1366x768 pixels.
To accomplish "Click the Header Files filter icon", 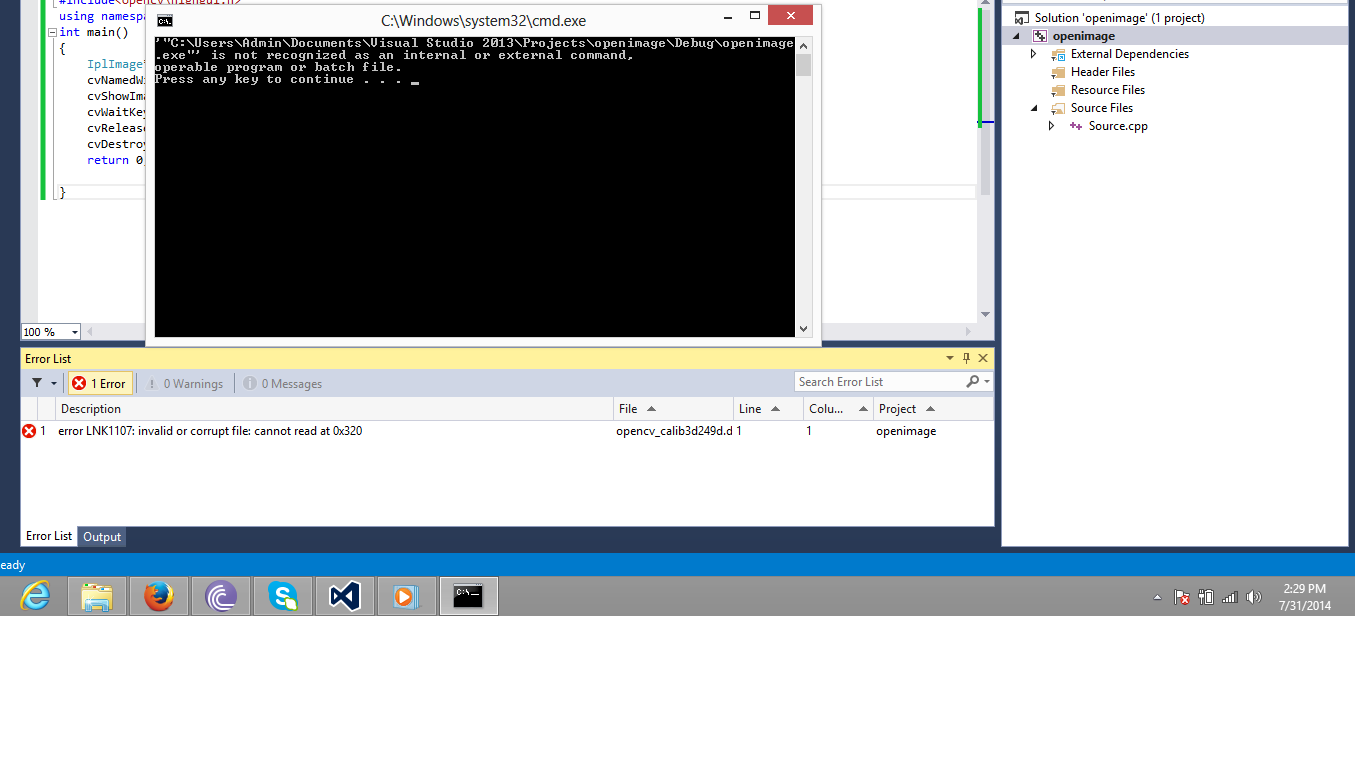I will pyautogui.click(x=1058, y=72).
